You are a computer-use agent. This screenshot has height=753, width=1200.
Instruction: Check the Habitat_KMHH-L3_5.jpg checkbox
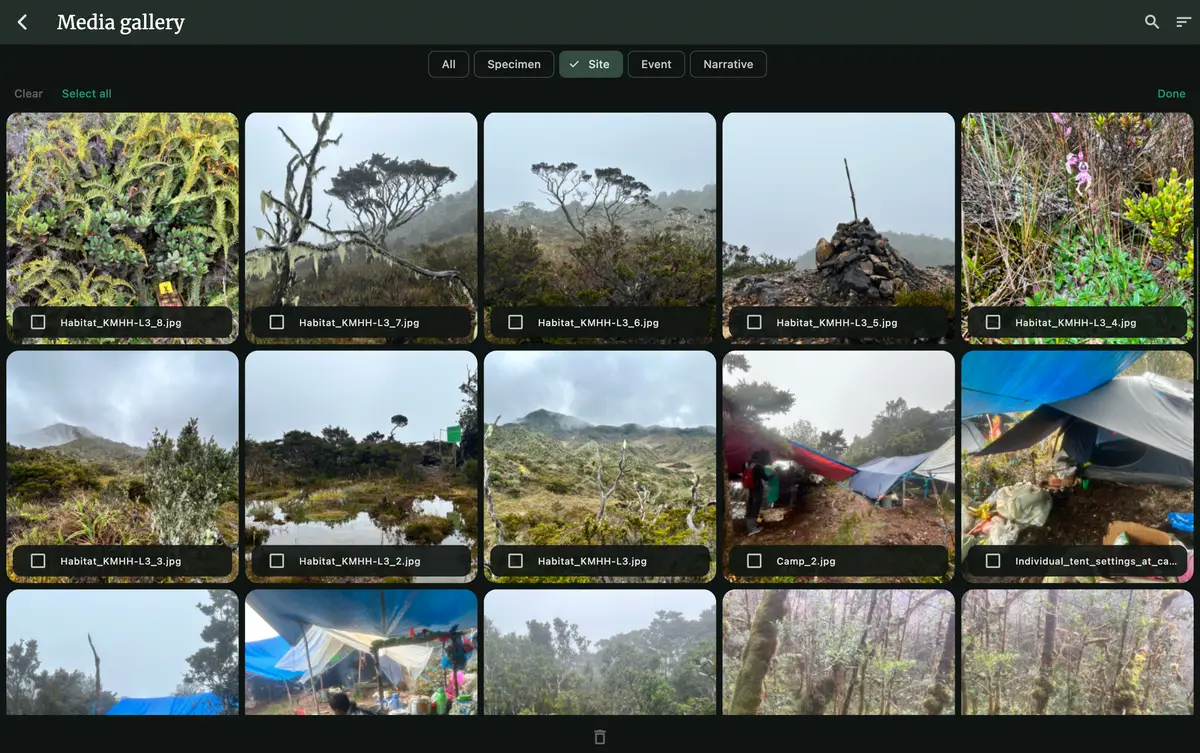click(754, 322)
